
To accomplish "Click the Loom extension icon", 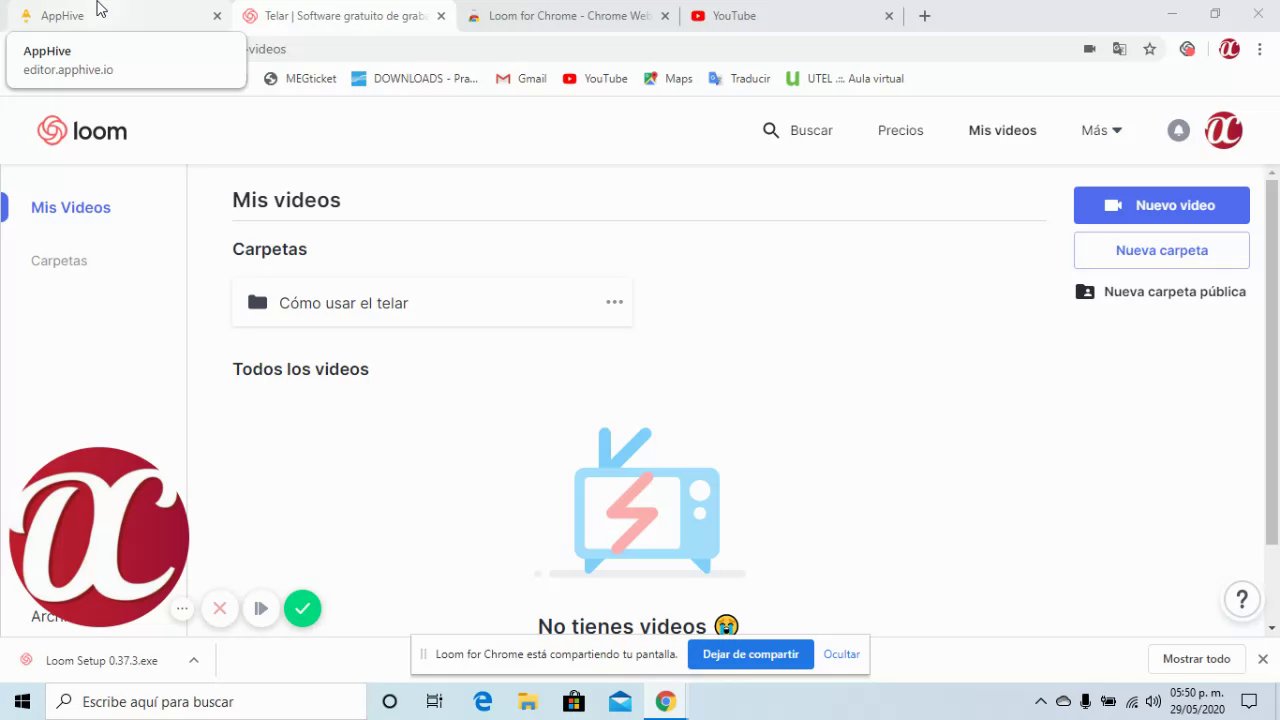I will pos(1187,49).
